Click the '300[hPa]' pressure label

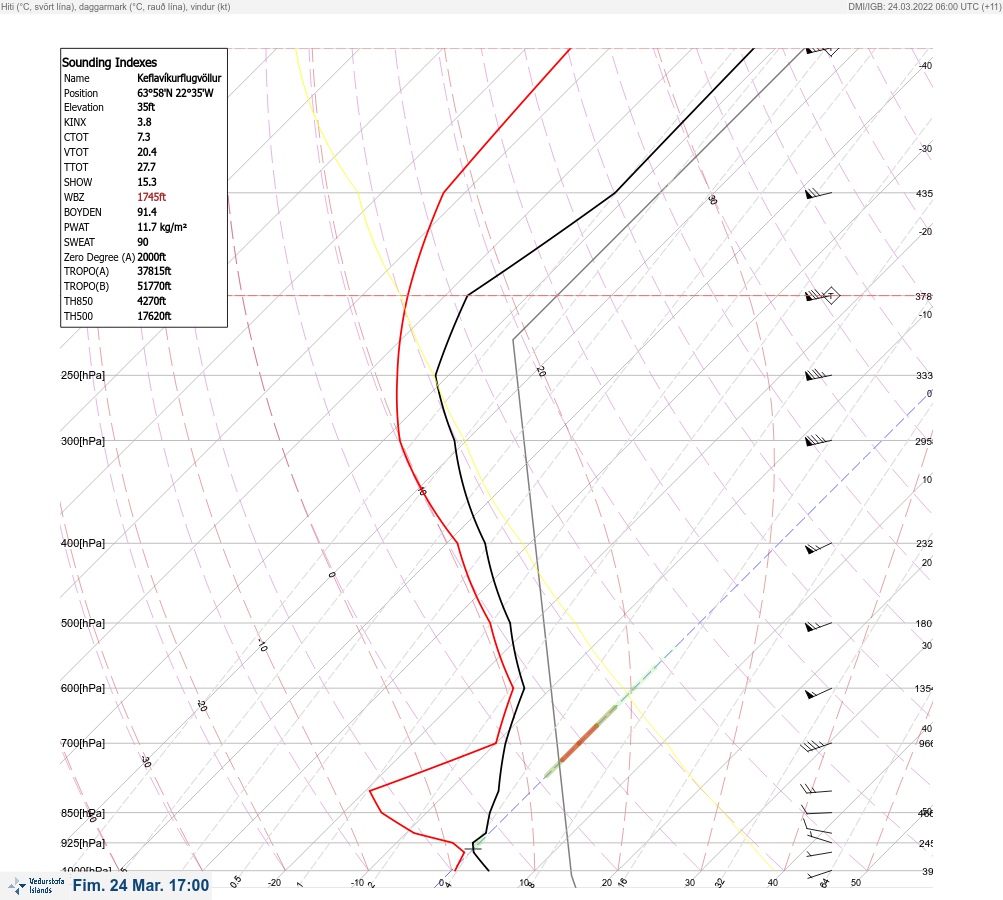coord(83,441)
